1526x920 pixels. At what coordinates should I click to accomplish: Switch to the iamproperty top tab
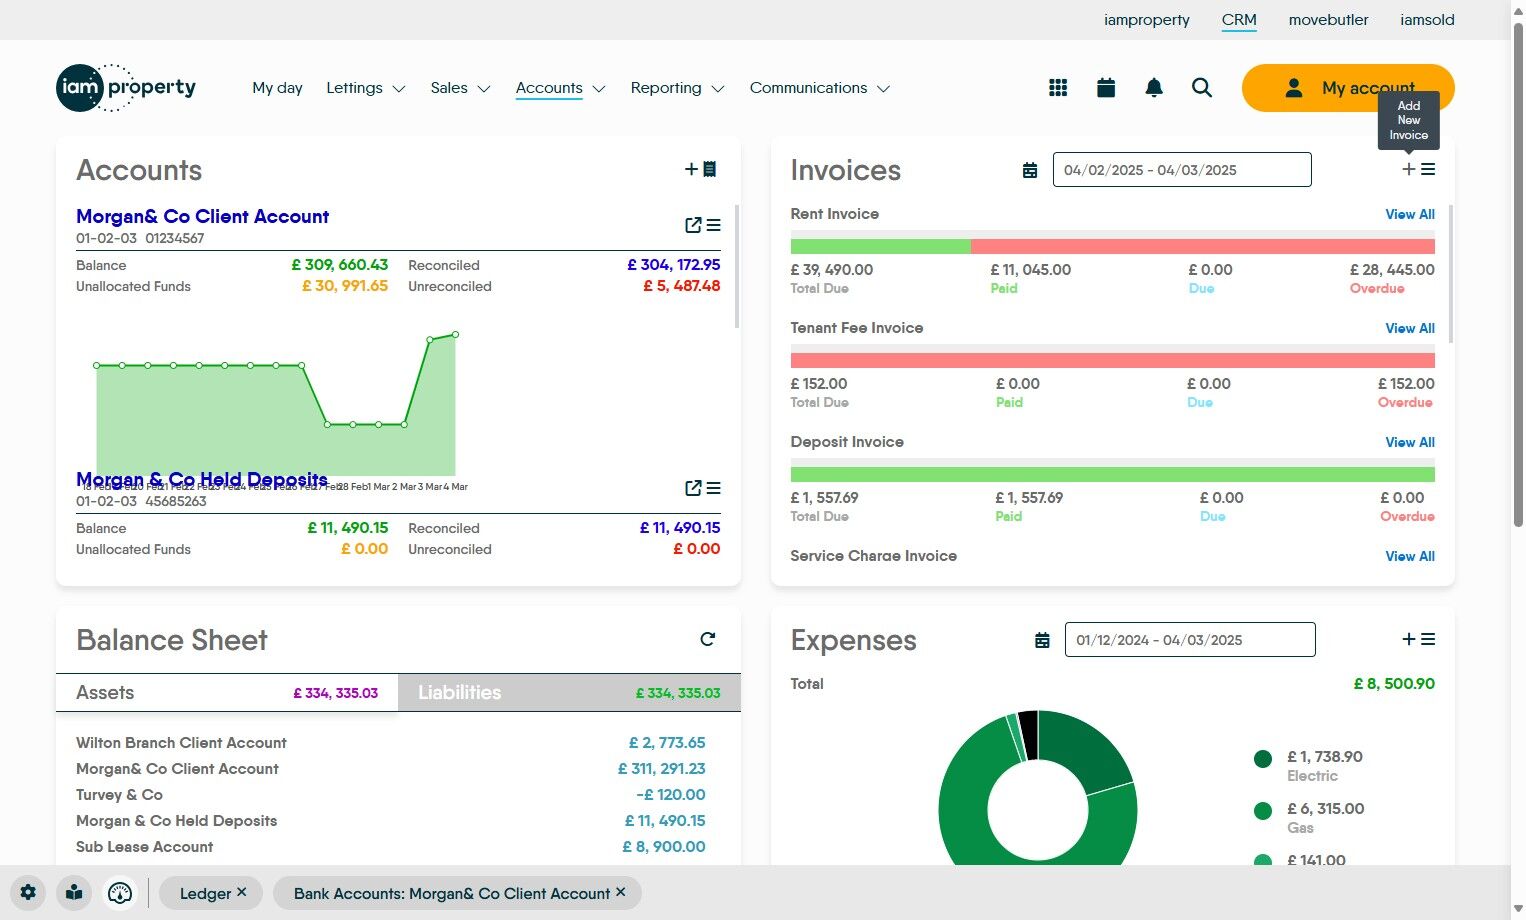[x=1147, y=20]
